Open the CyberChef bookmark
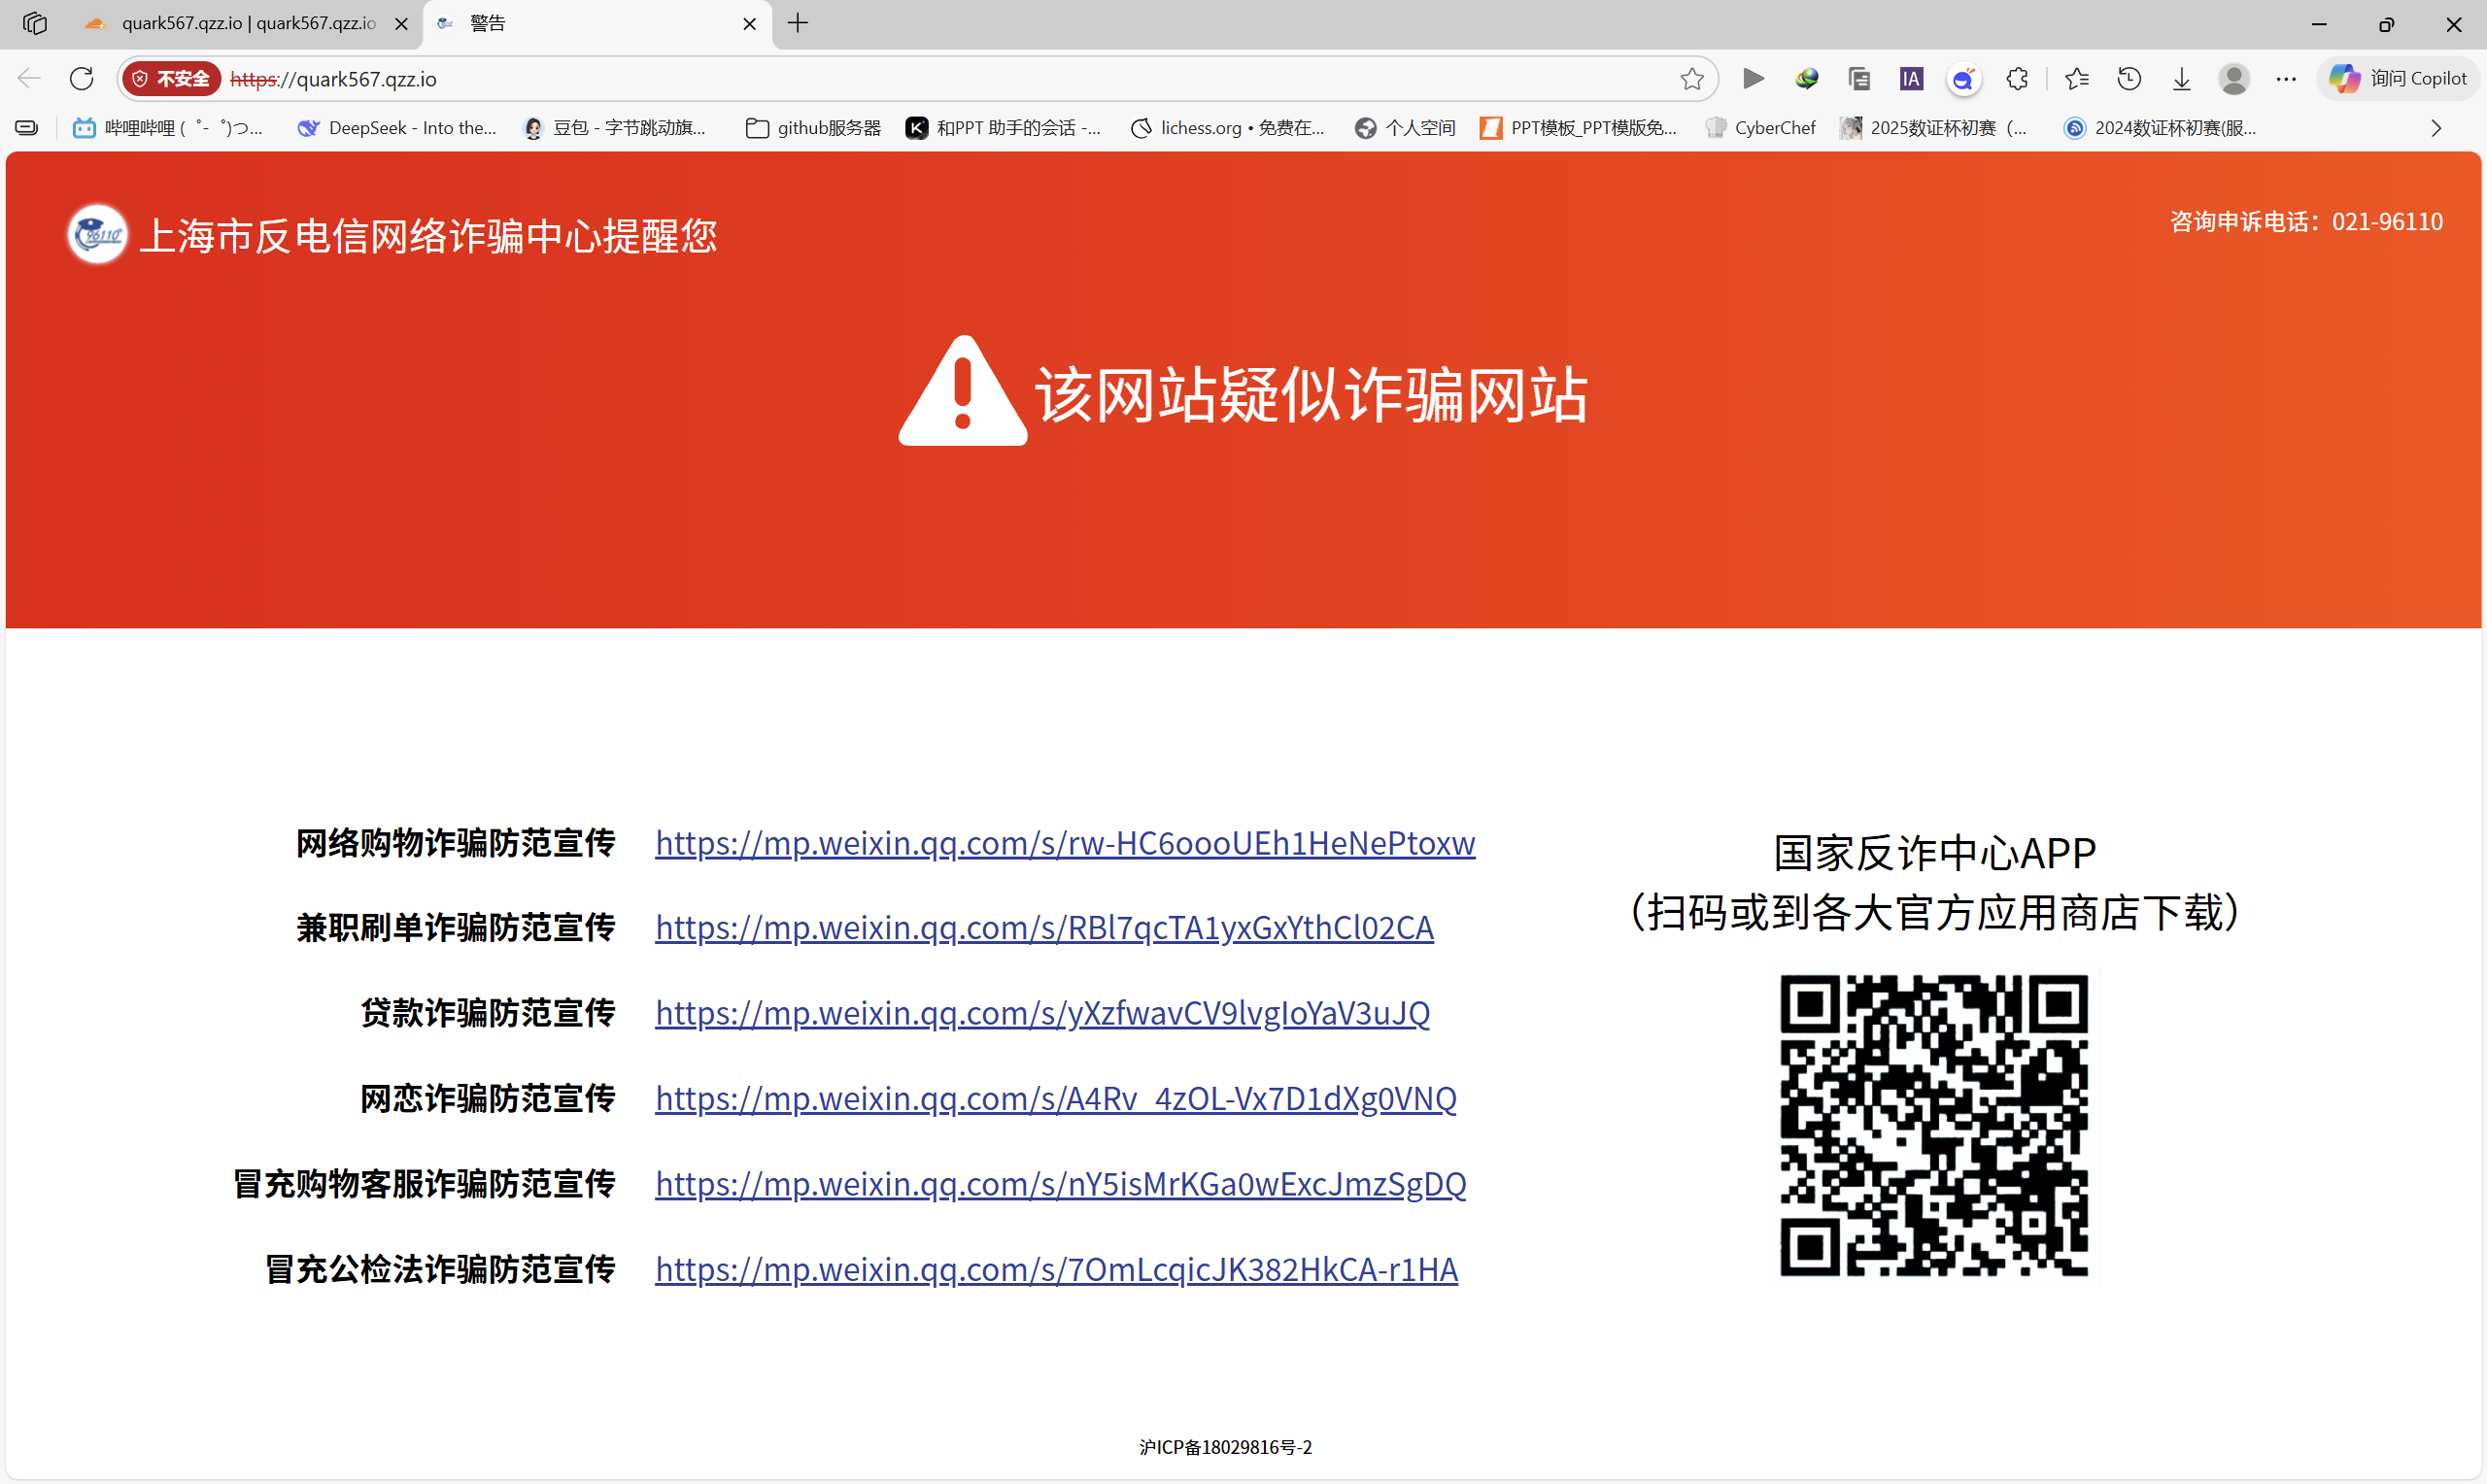This screenshot has height=1484, width=2487. click(x=1760, y=128)
